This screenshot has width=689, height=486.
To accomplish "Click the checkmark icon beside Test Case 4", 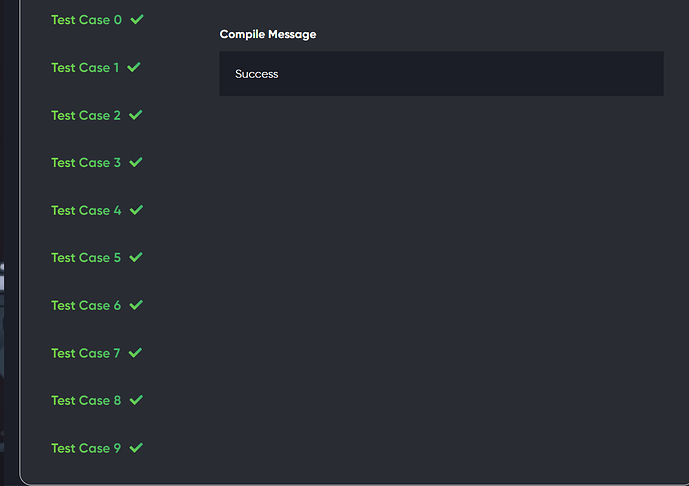I will tap(137, 210).
